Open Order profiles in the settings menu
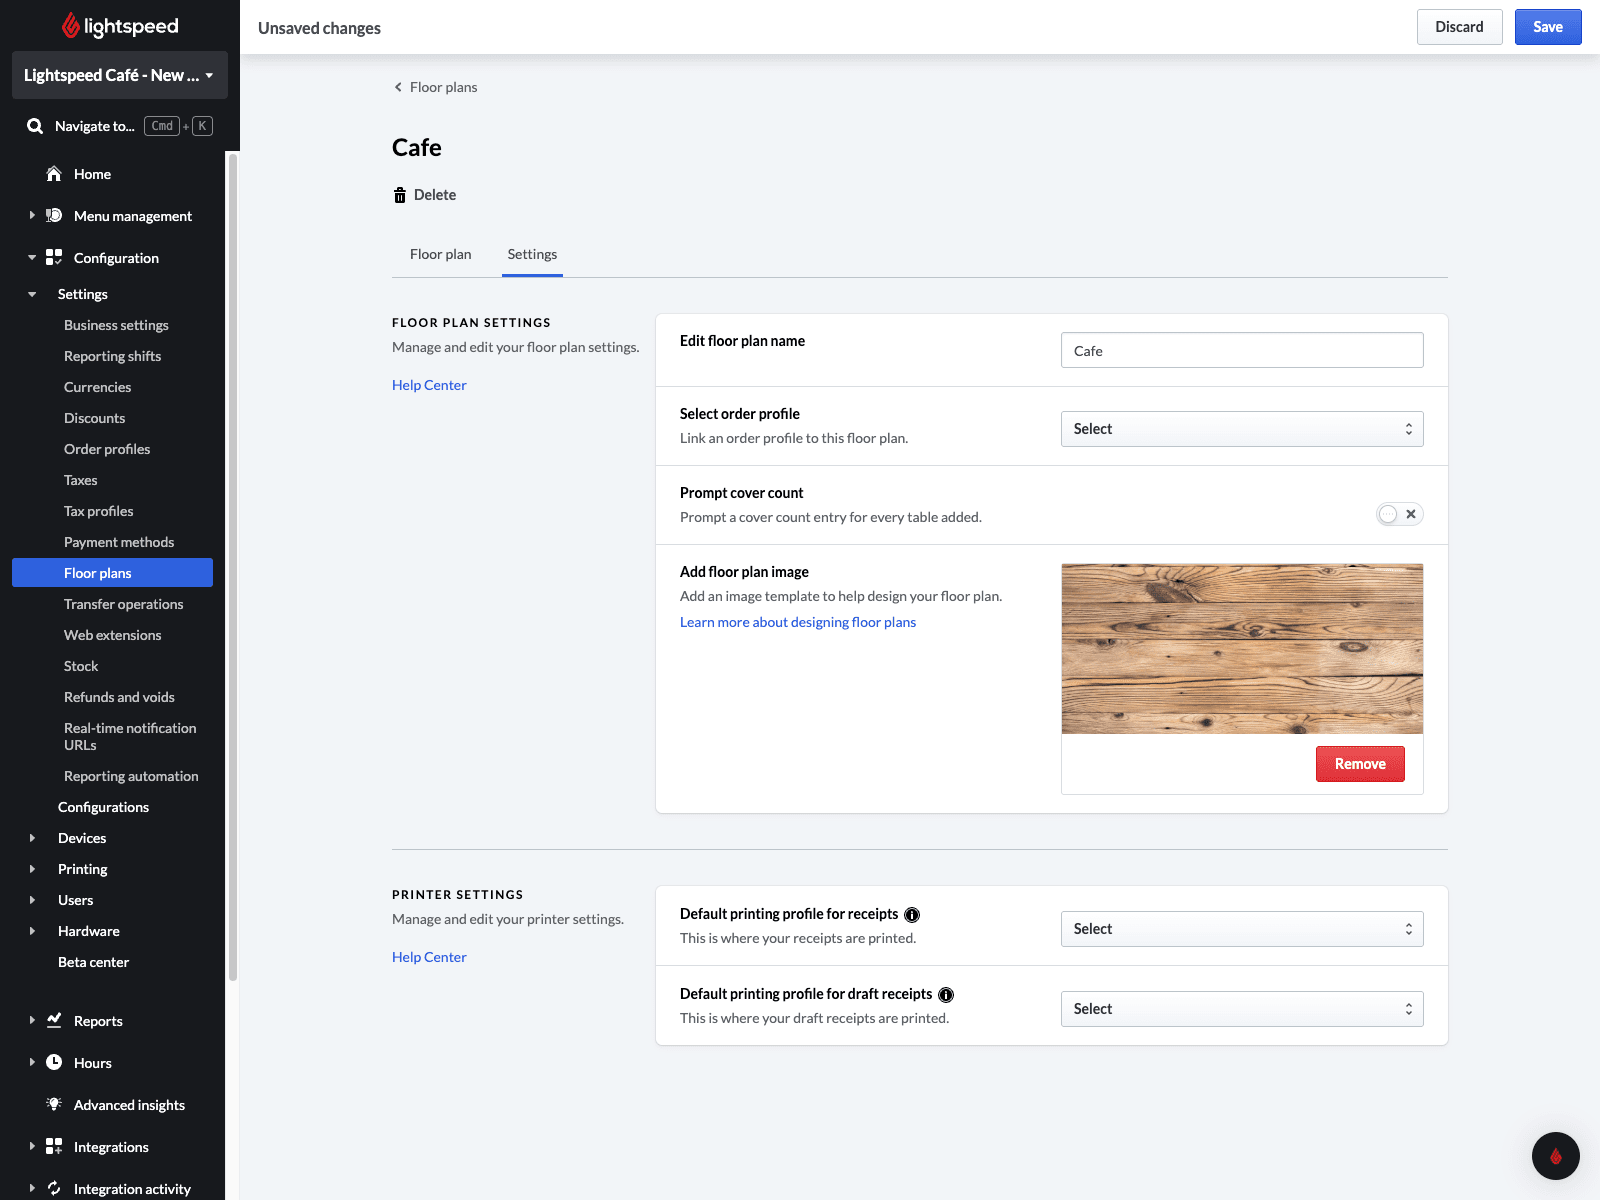1600x1200 pixels. pyautogui.click(x=107, y=449)
